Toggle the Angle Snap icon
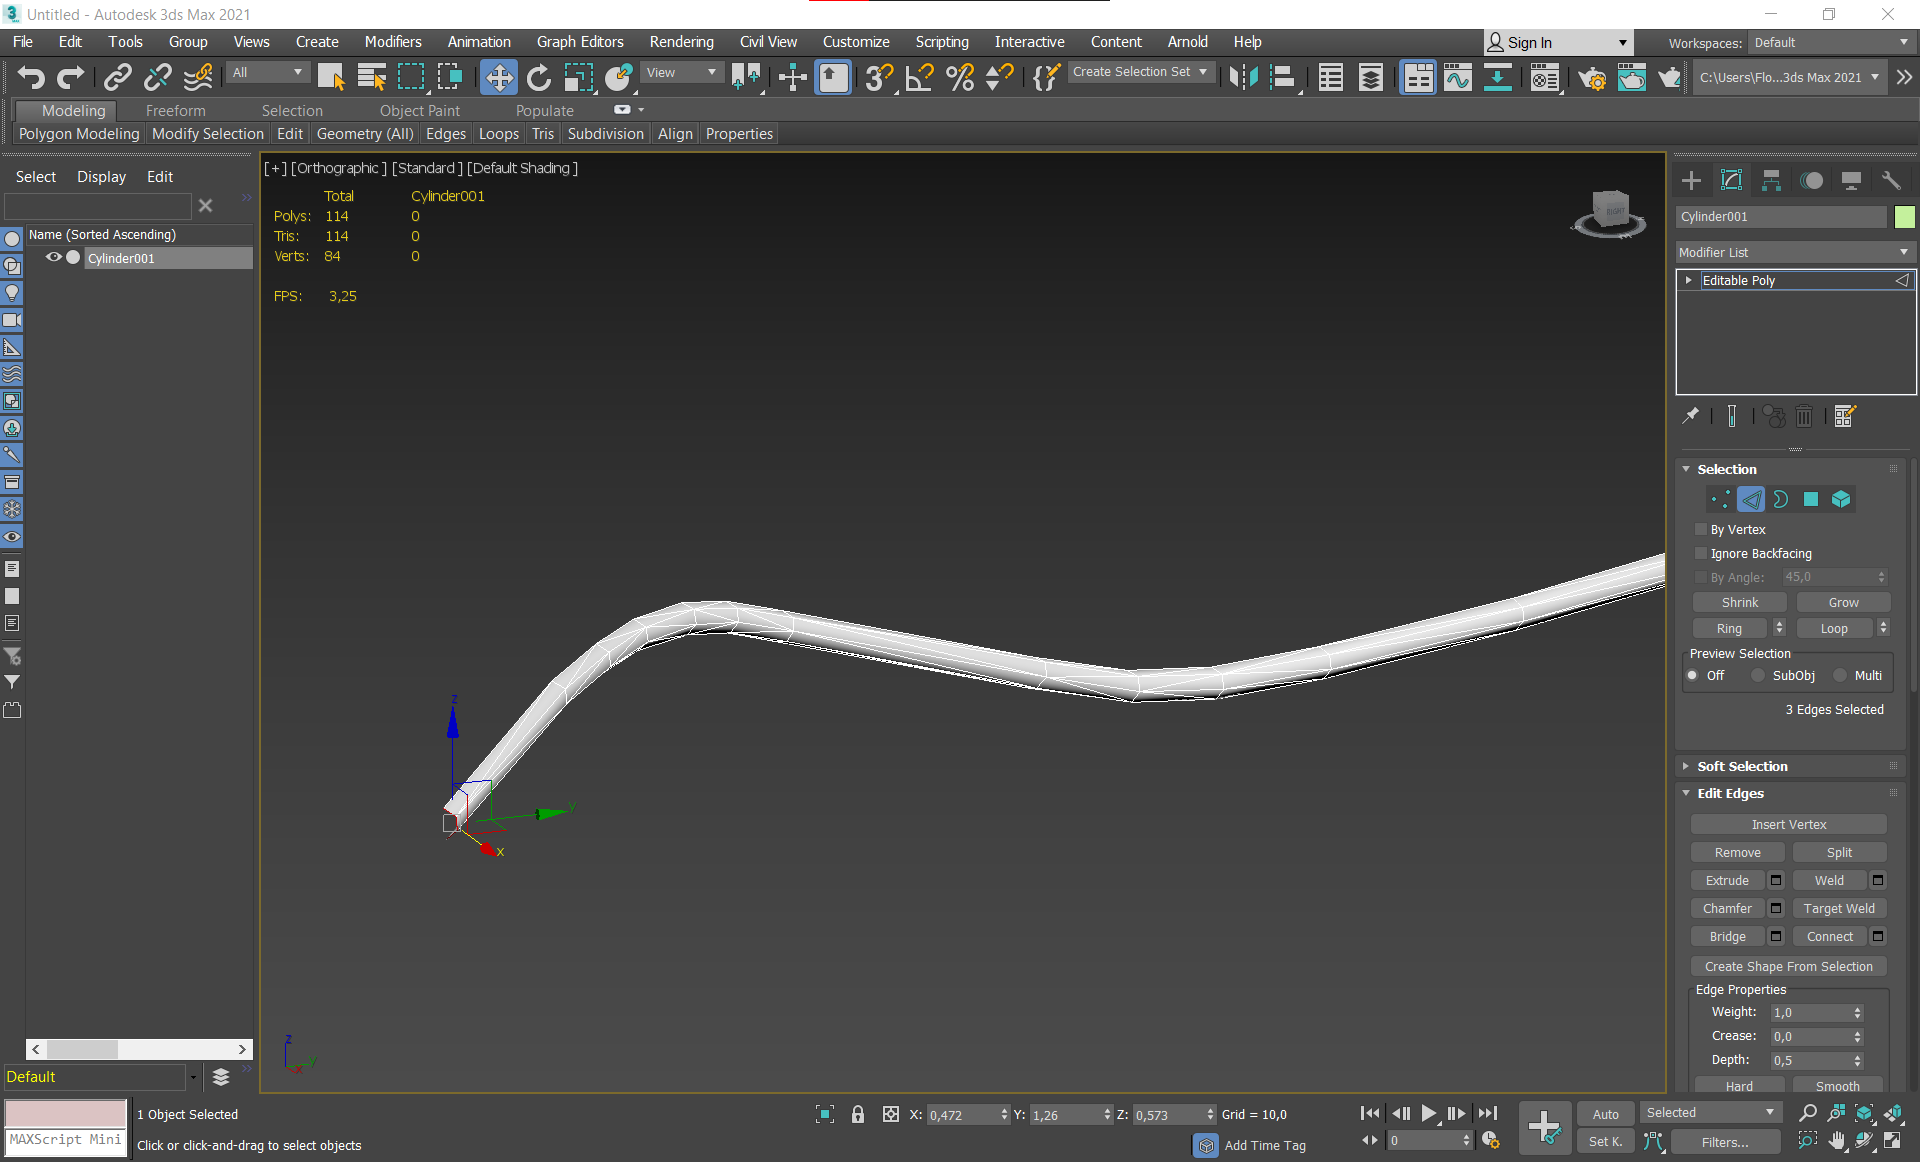 919,77
